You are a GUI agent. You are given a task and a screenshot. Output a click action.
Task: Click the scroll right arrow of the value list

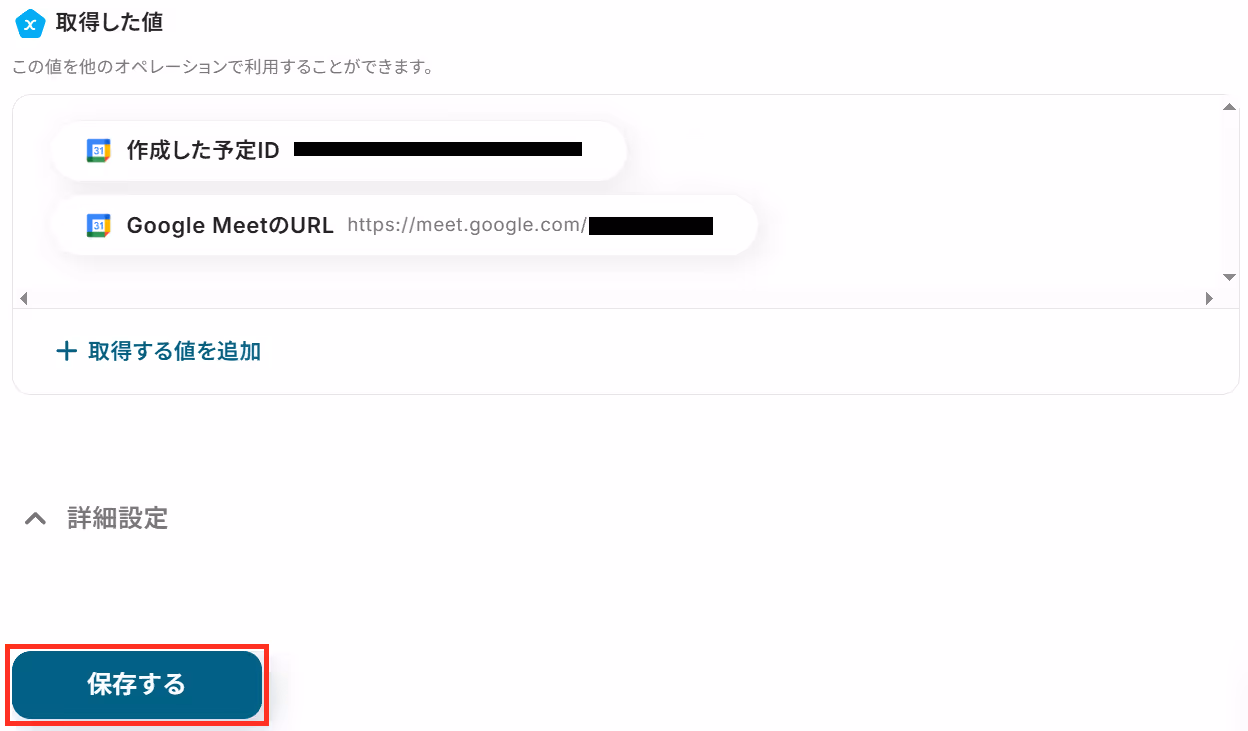click(1208, 298)
